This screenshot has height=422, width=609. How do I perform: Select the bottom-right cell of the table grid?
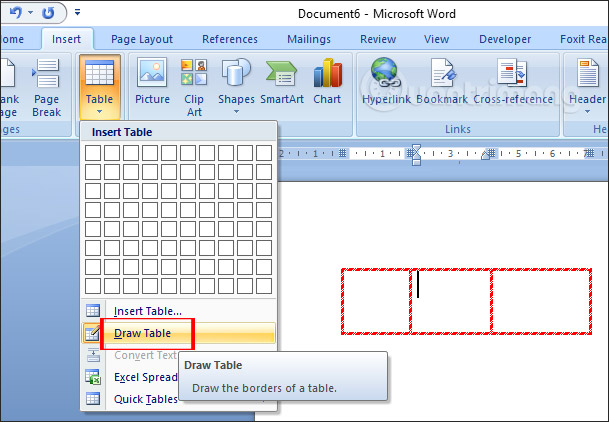pos(264,286)
